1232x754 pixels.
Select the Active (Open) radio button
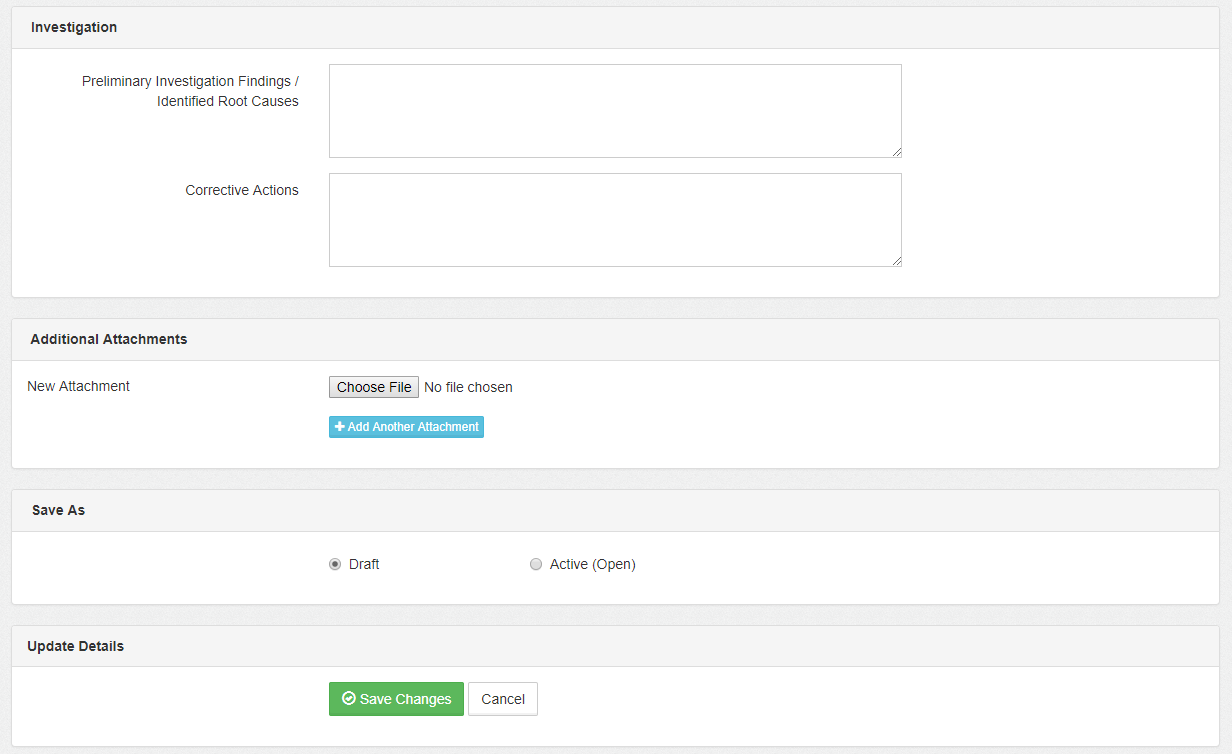(x=536, y=564)
